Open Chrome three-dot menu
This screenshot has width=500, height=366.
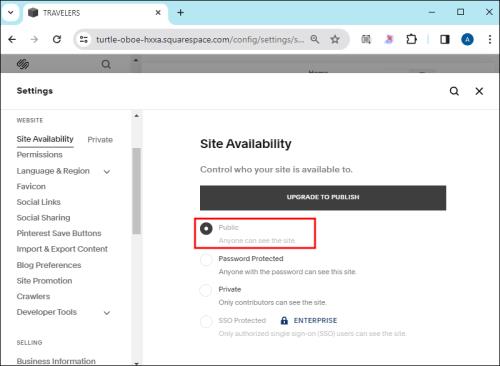490,39
